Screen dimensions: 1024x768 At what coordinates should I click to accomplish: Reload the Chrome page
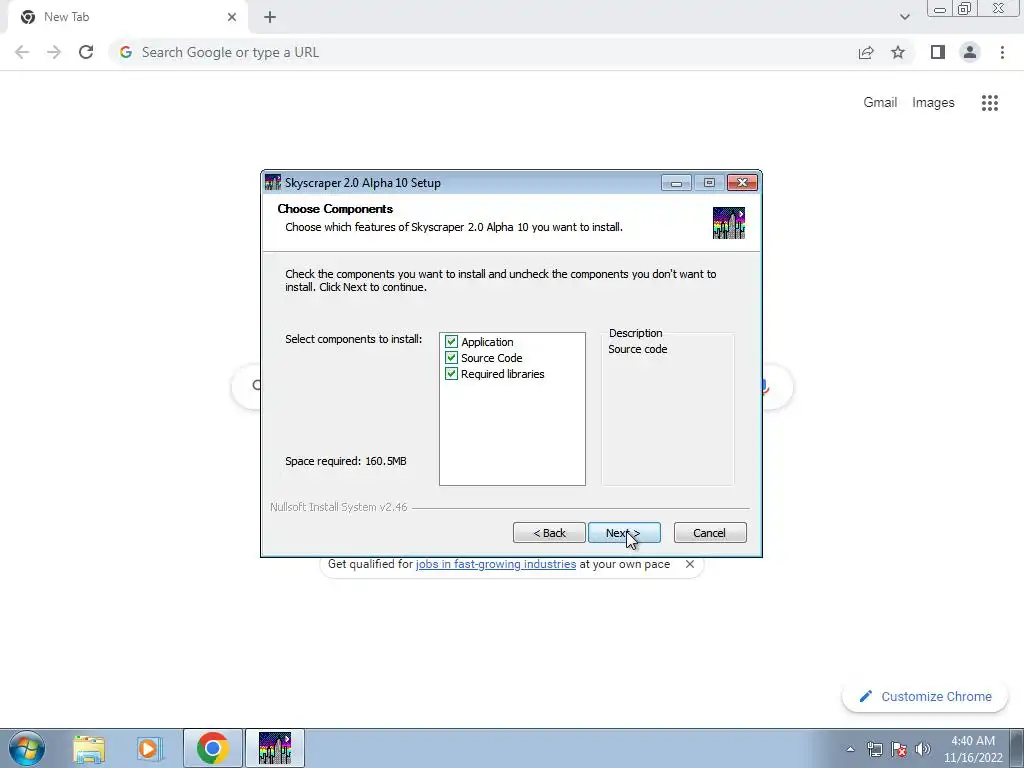(86, 52)
